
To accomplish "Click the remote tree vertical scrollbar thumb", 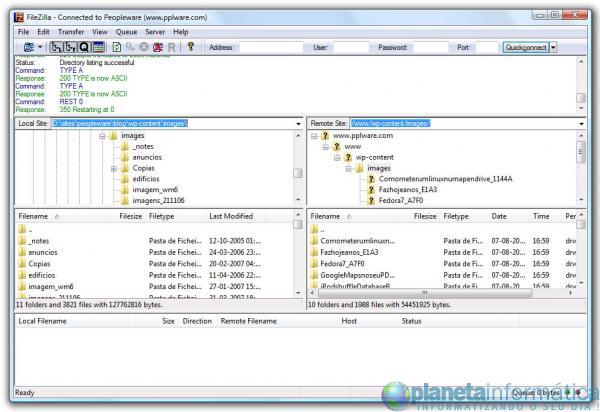I will point(581,151).
